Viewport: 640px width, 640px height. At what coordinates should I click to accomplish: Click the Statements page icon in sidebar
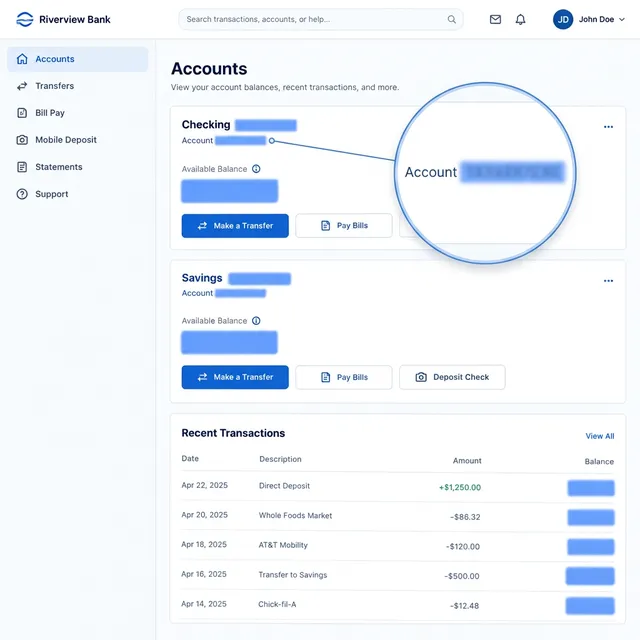point(22,167)
